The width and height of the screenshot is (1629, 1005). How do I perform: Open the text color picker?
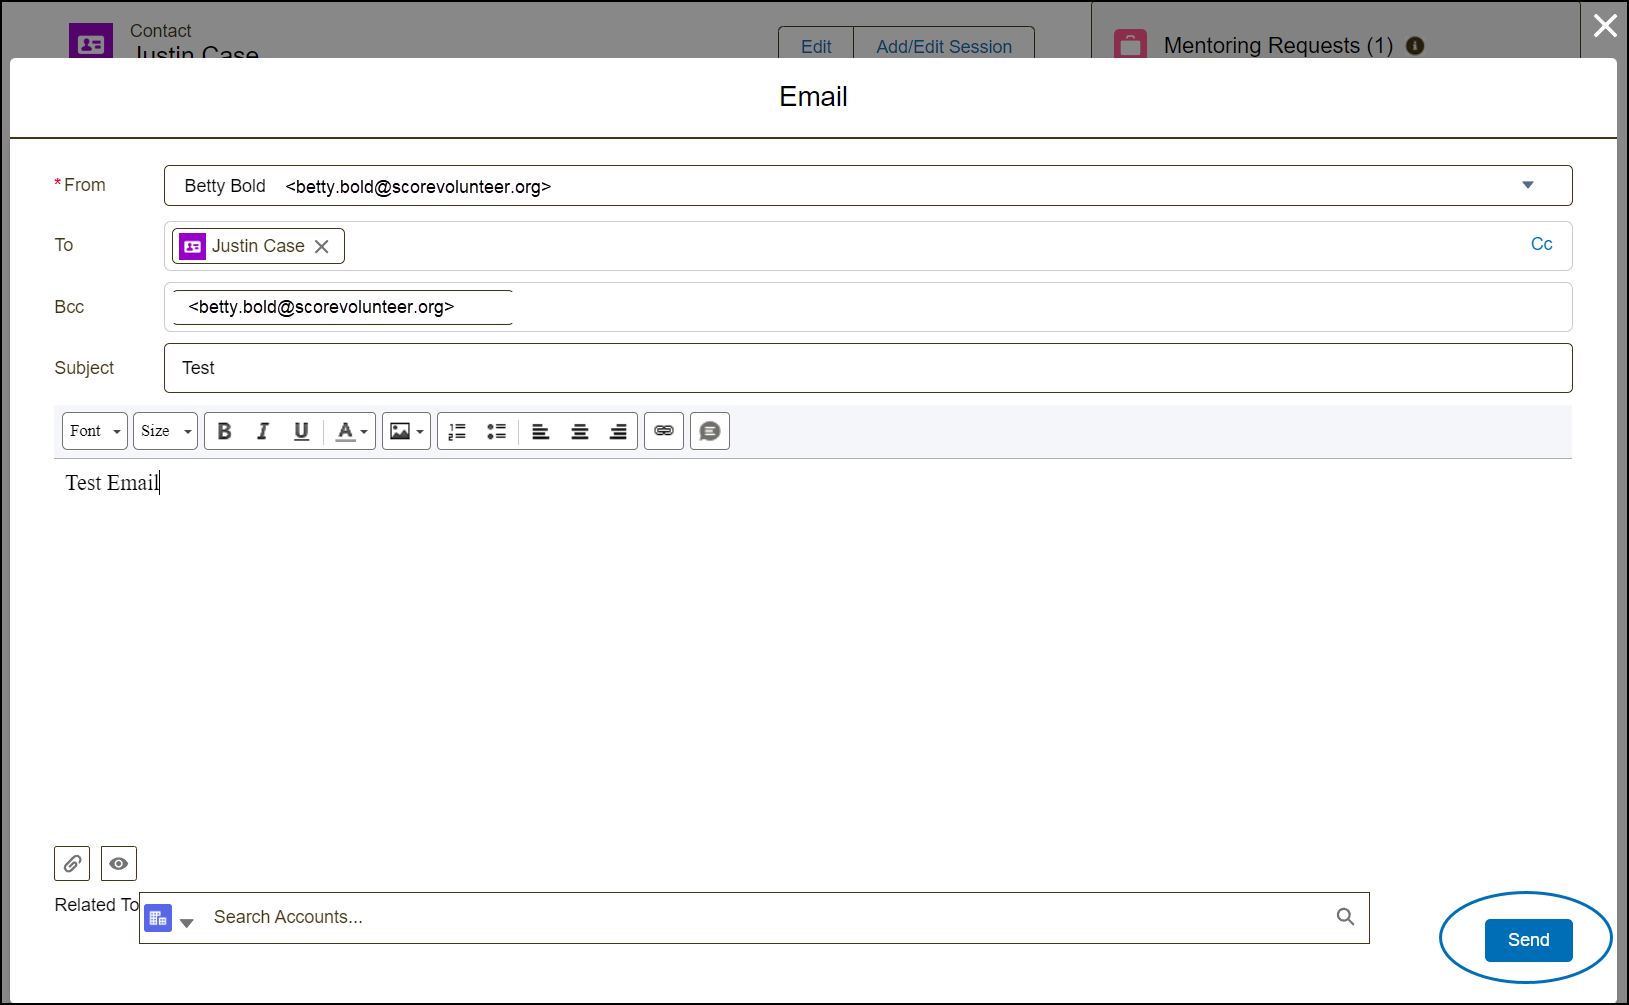point(351,431)
